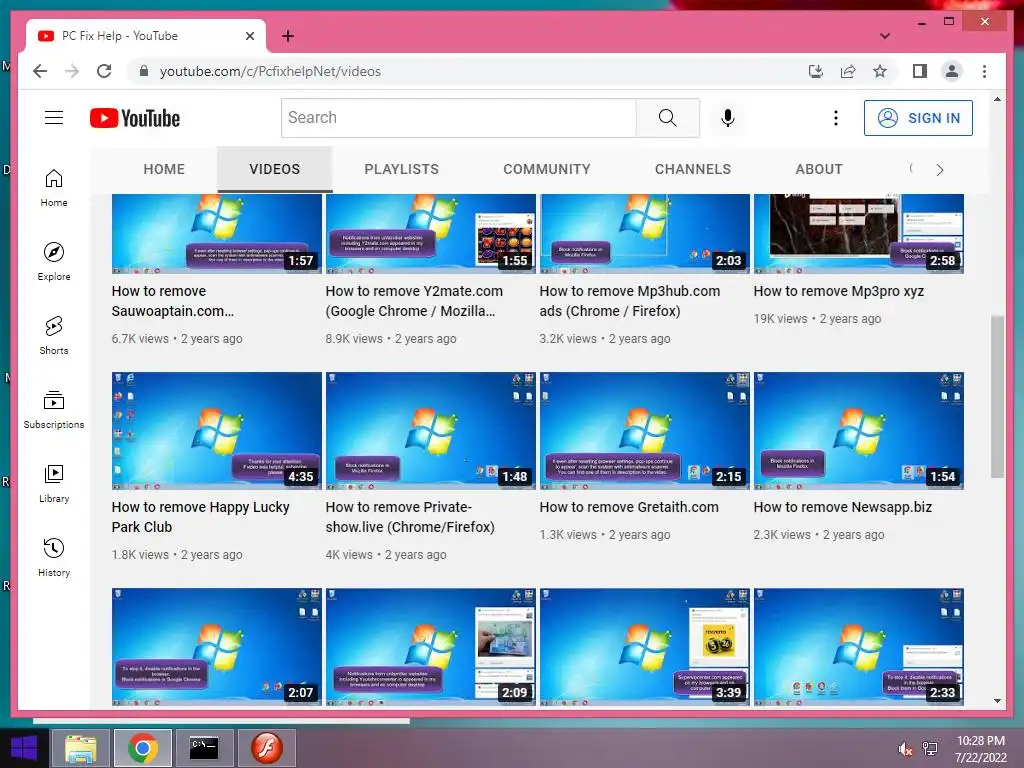Share this page via share icon
Screen dimensions: 1024x768
click(848, 71)
